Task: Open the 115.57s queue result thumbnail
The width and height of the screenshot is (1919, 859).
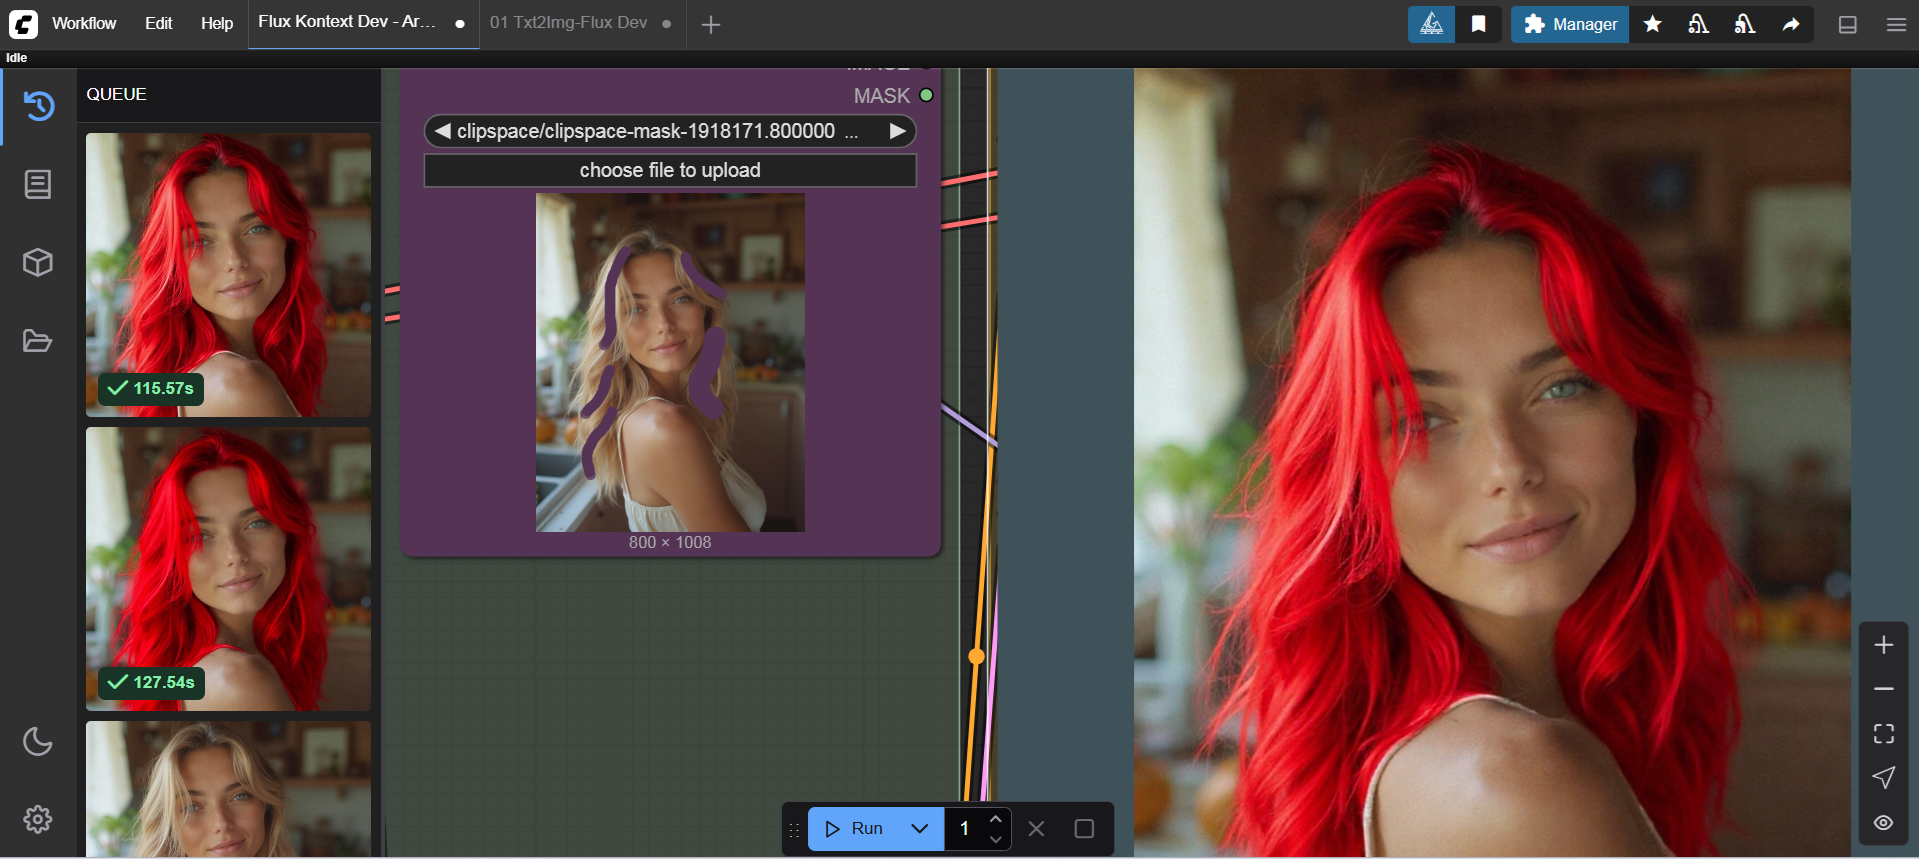Action: tap(228, 274)
